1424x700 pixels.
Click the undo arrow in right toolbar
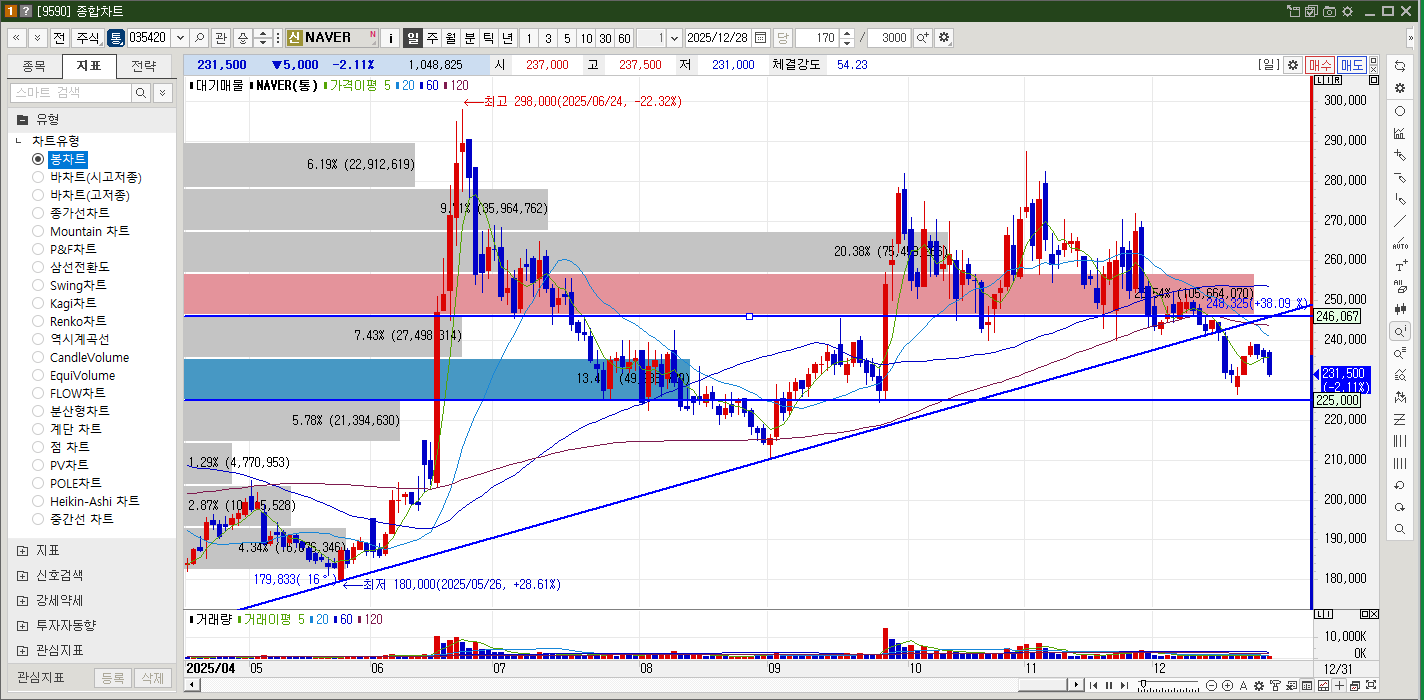point(1400,485)
